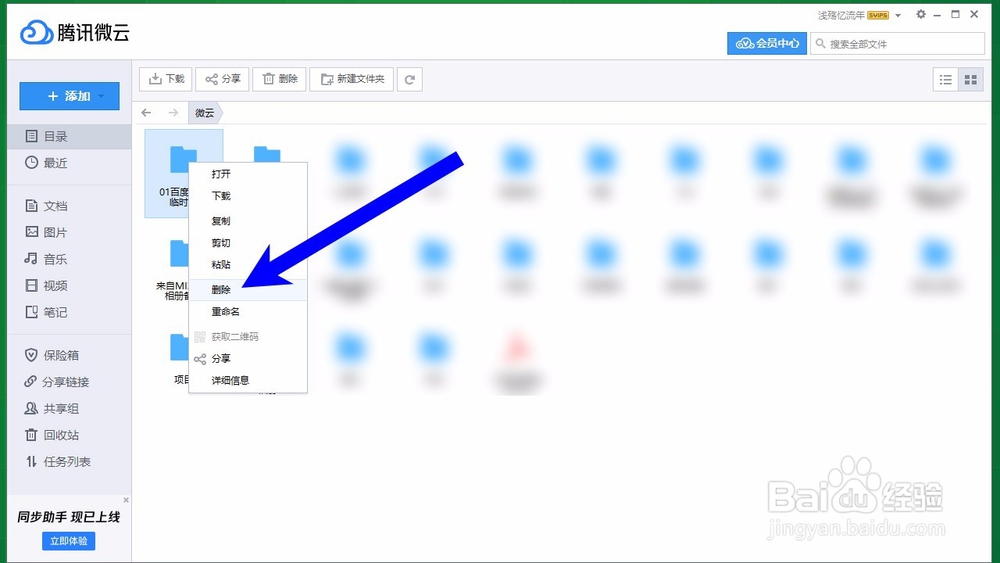
Task: Select the red PDF file thumbnail
Action: point(518,350)
